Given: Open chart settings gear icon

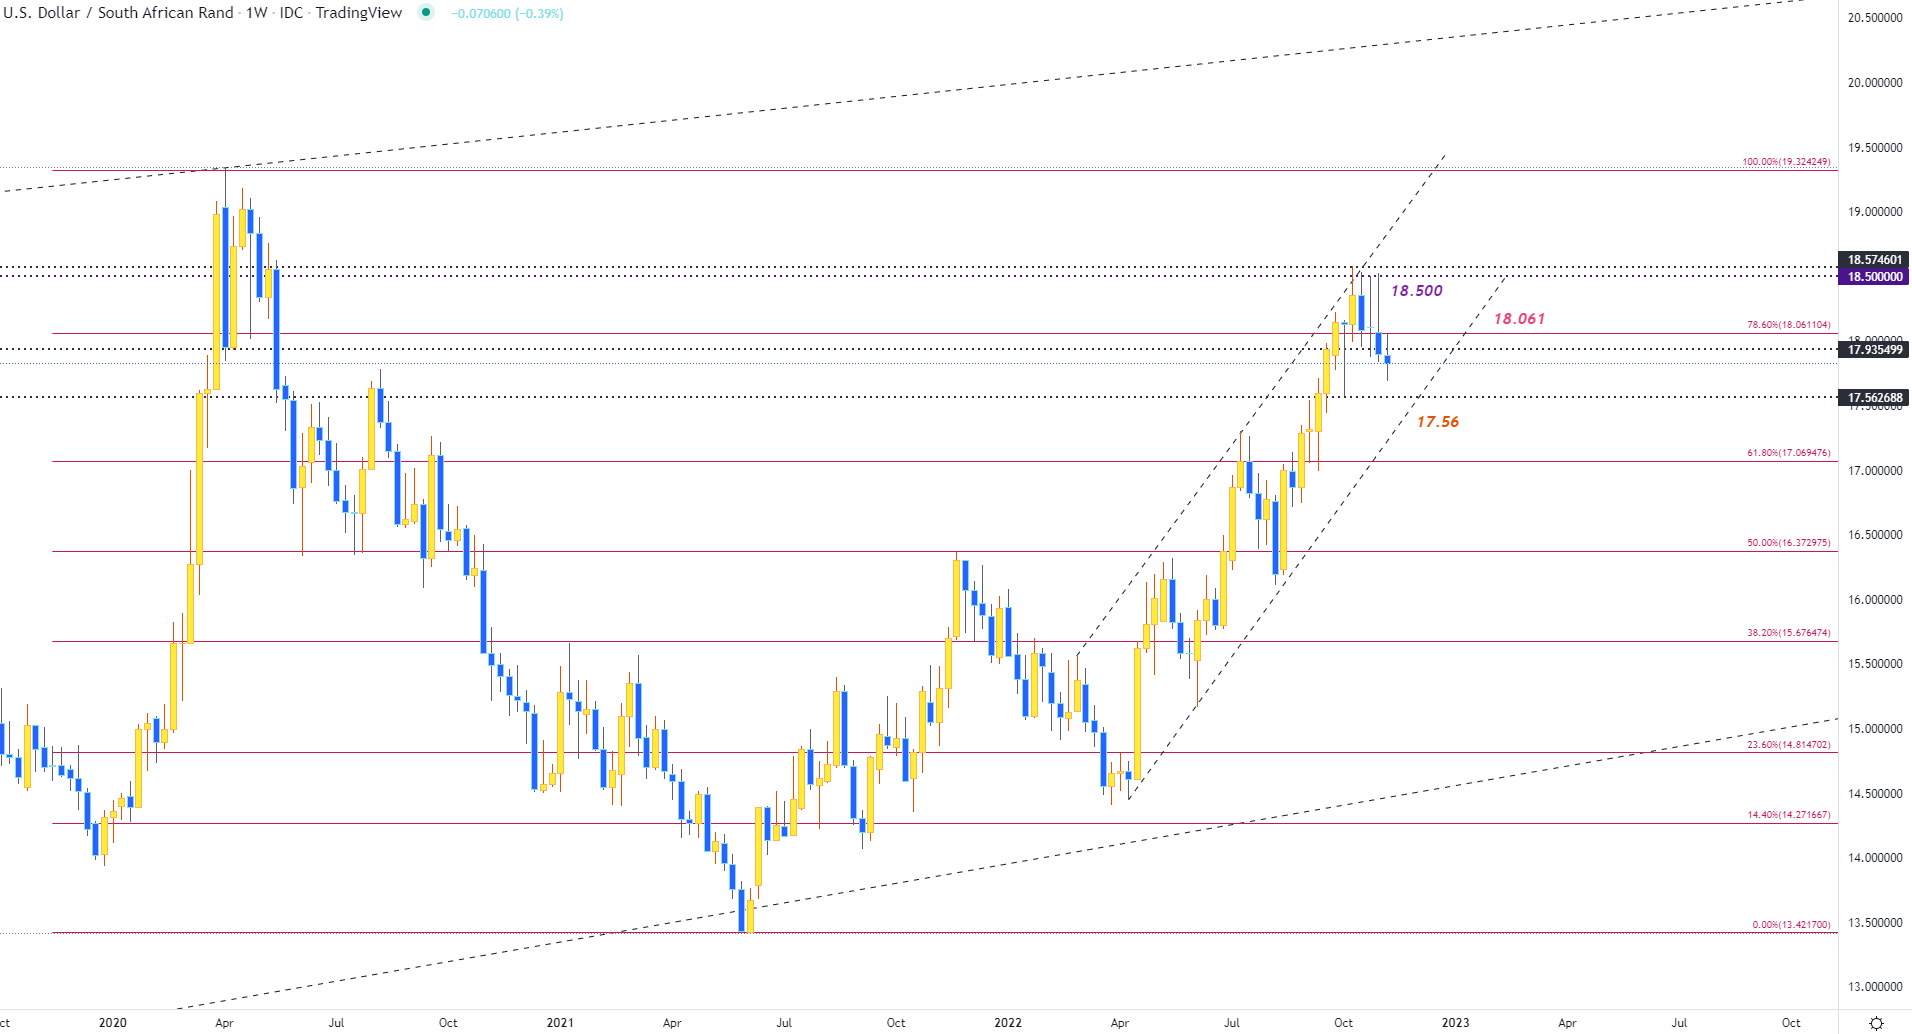Looking at the screenshot, I should pyautogui.click(x=1876, y=1023).
